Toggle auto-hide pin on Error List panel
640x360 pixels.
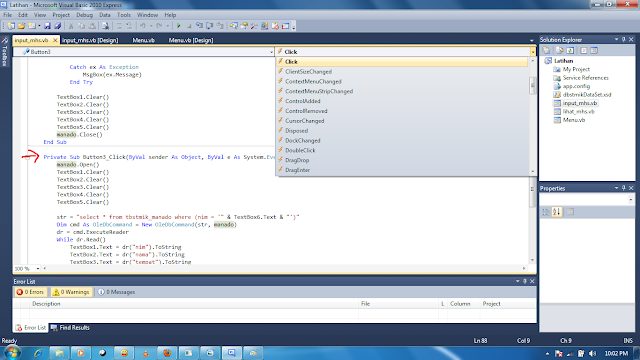525,281
